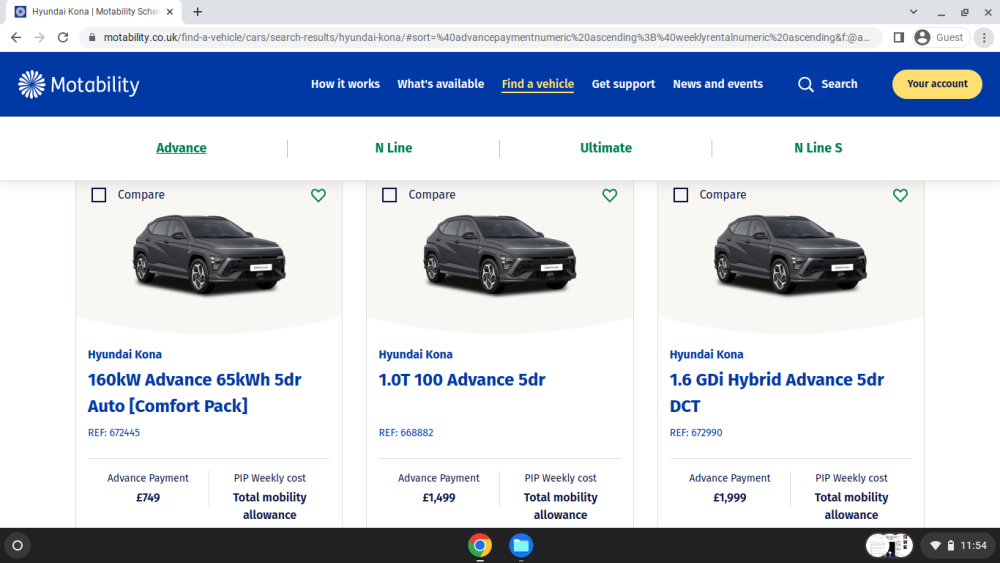Click Hyundai Kona label above 1.0T listing
Screen dimensions: 1000x563
(x=416, y=355)
